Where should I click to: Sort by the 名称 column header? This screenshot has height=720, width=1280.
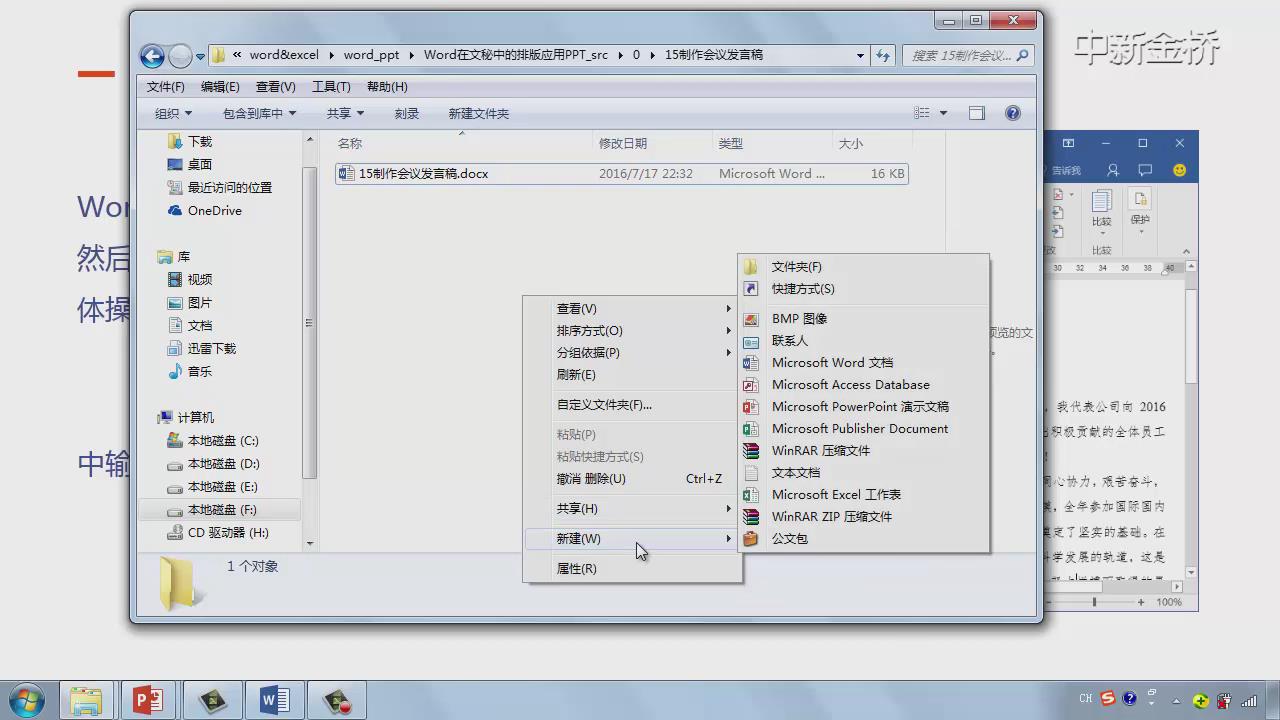coord(462,143)
